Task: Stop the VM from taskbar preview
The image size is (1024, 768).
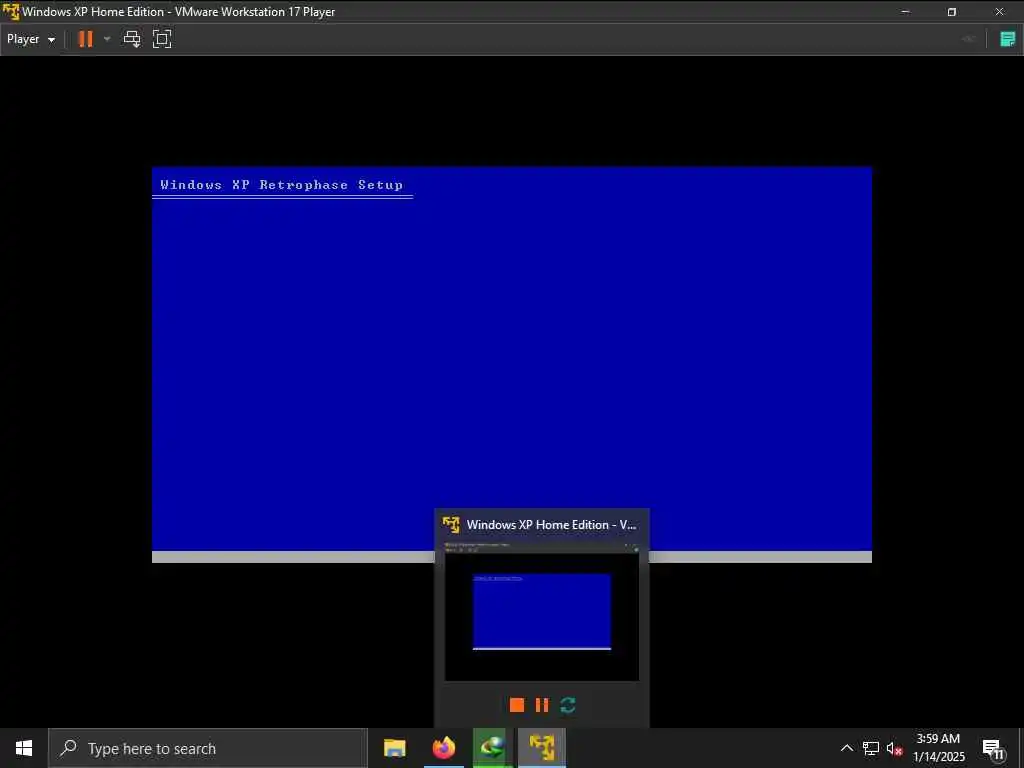Action: (517, 705)
